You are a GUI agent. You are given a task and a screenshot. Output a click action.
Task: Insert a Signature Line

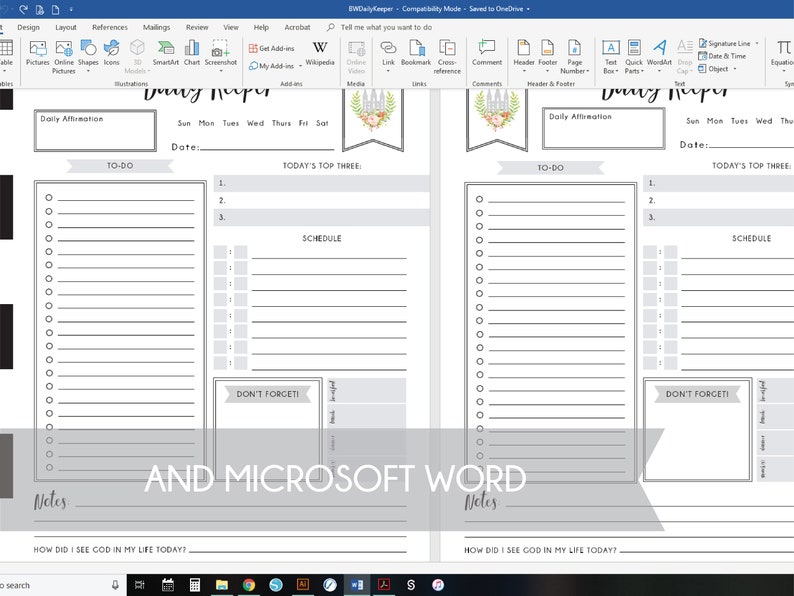coord(724,43)
